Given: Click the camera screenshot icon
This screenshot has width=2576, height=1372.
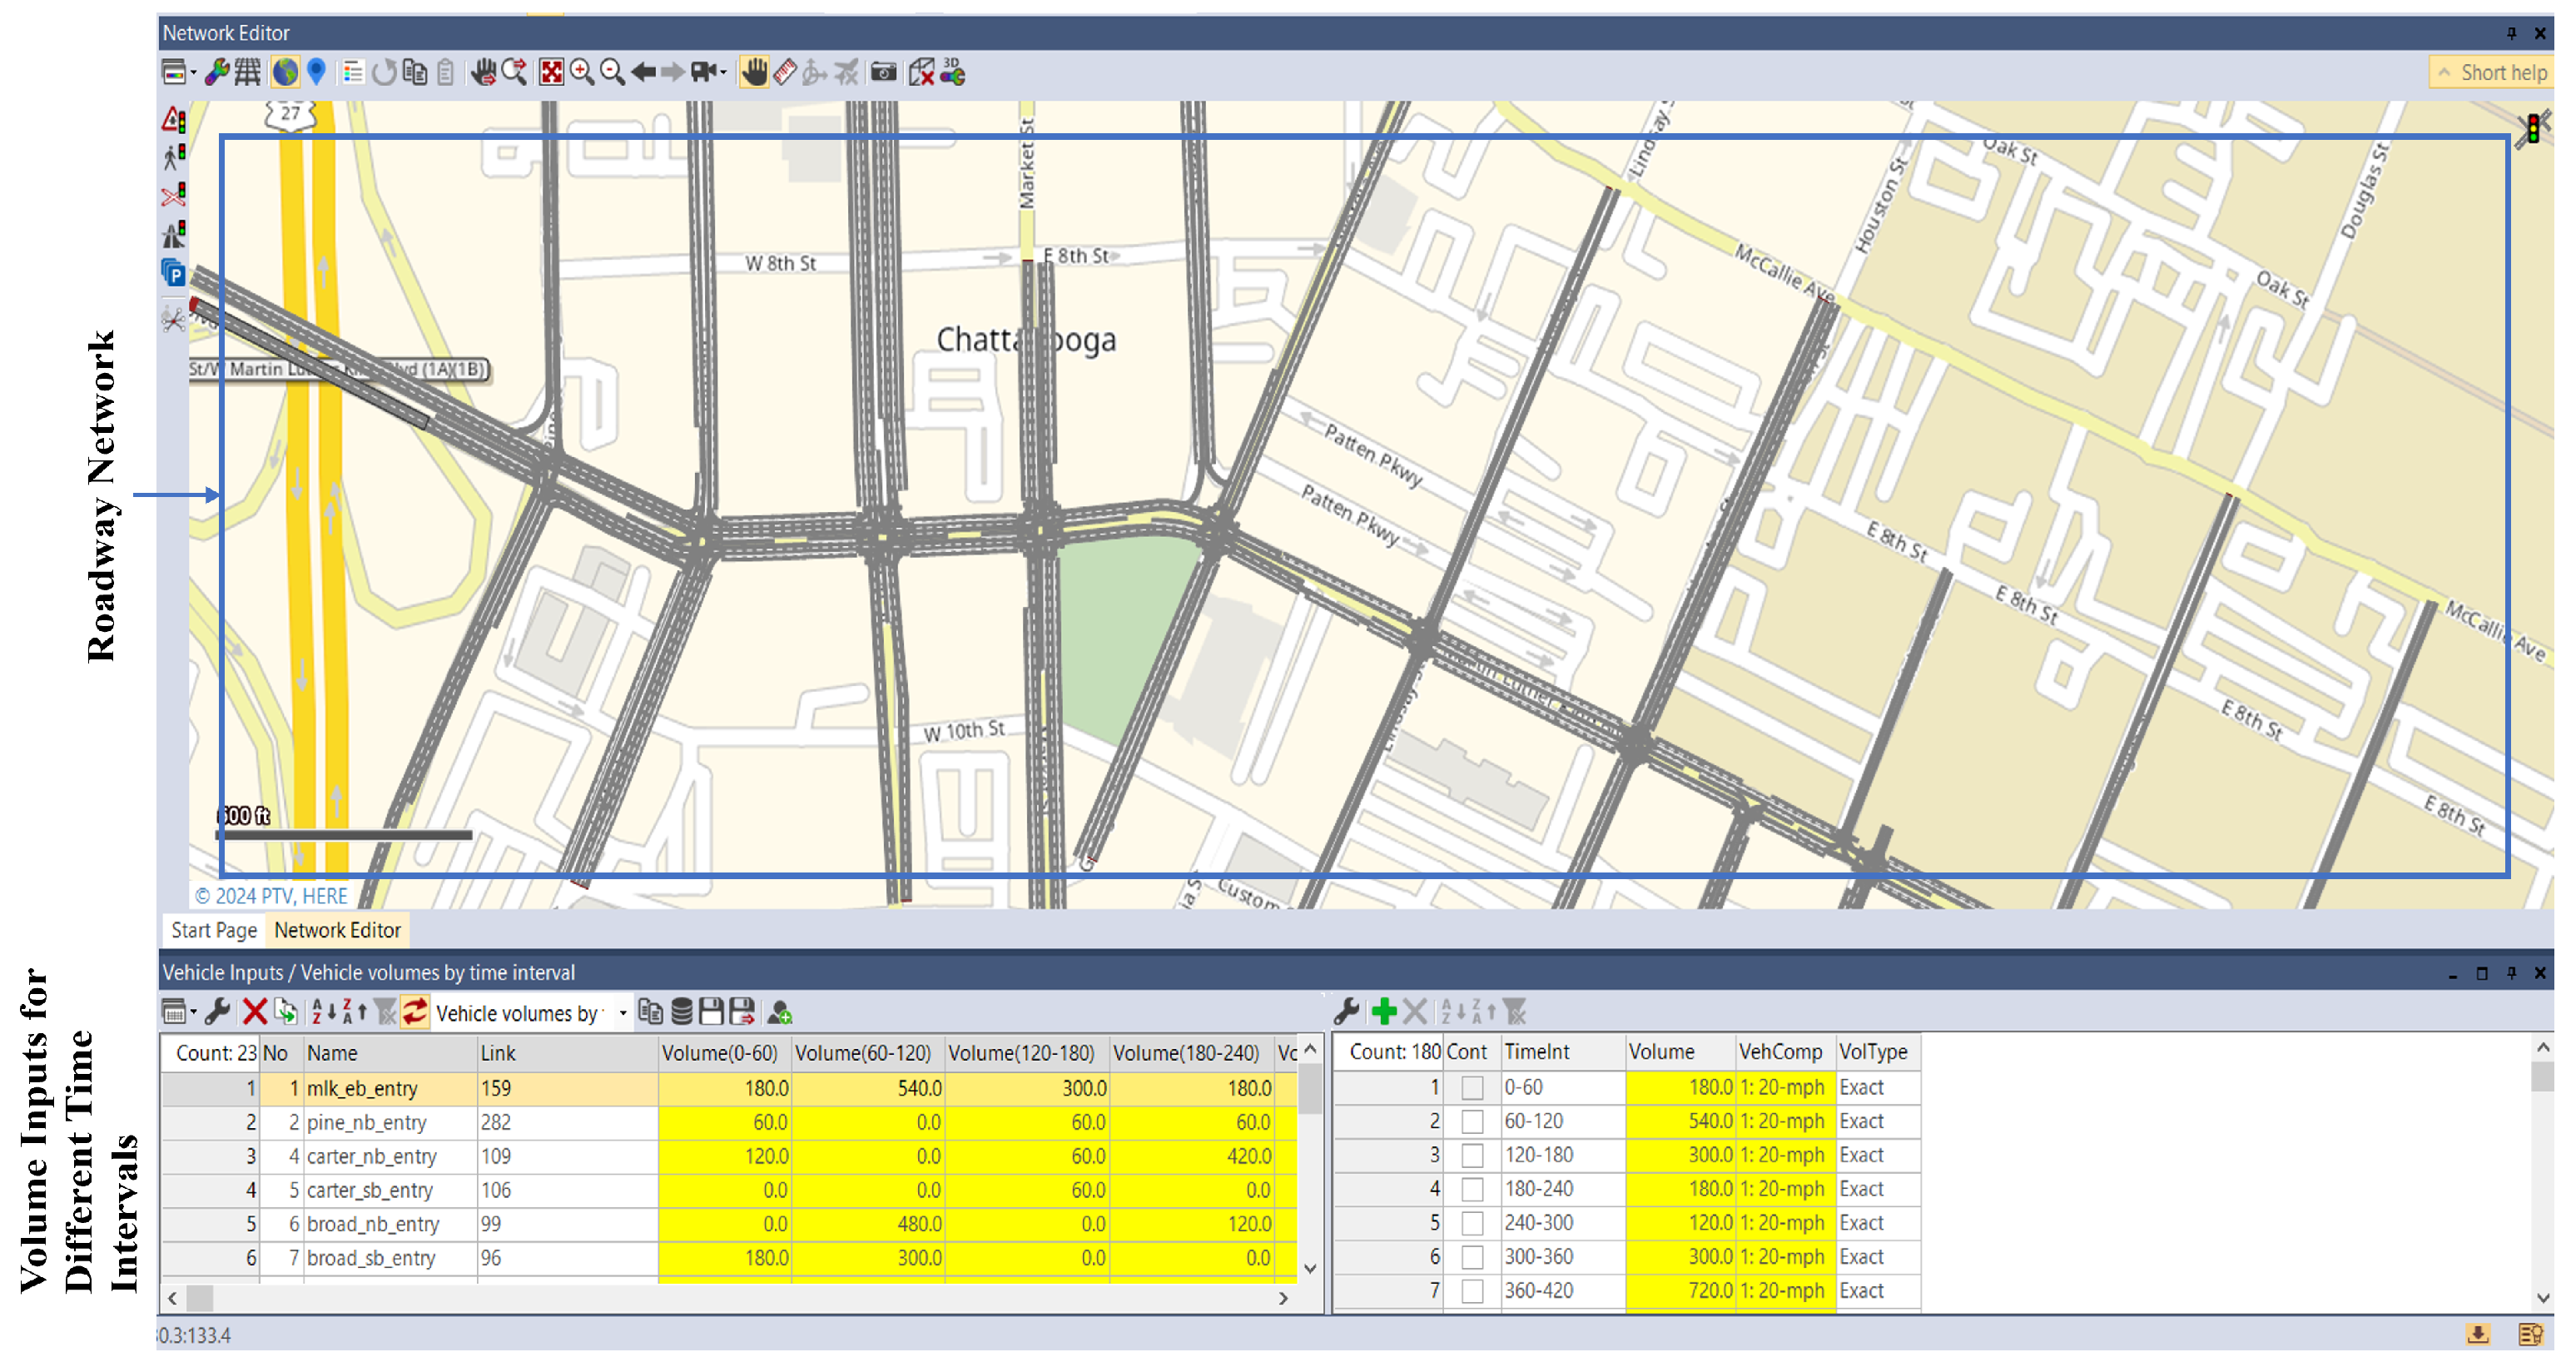Looking at the screenshot, I should click(883, 72).
